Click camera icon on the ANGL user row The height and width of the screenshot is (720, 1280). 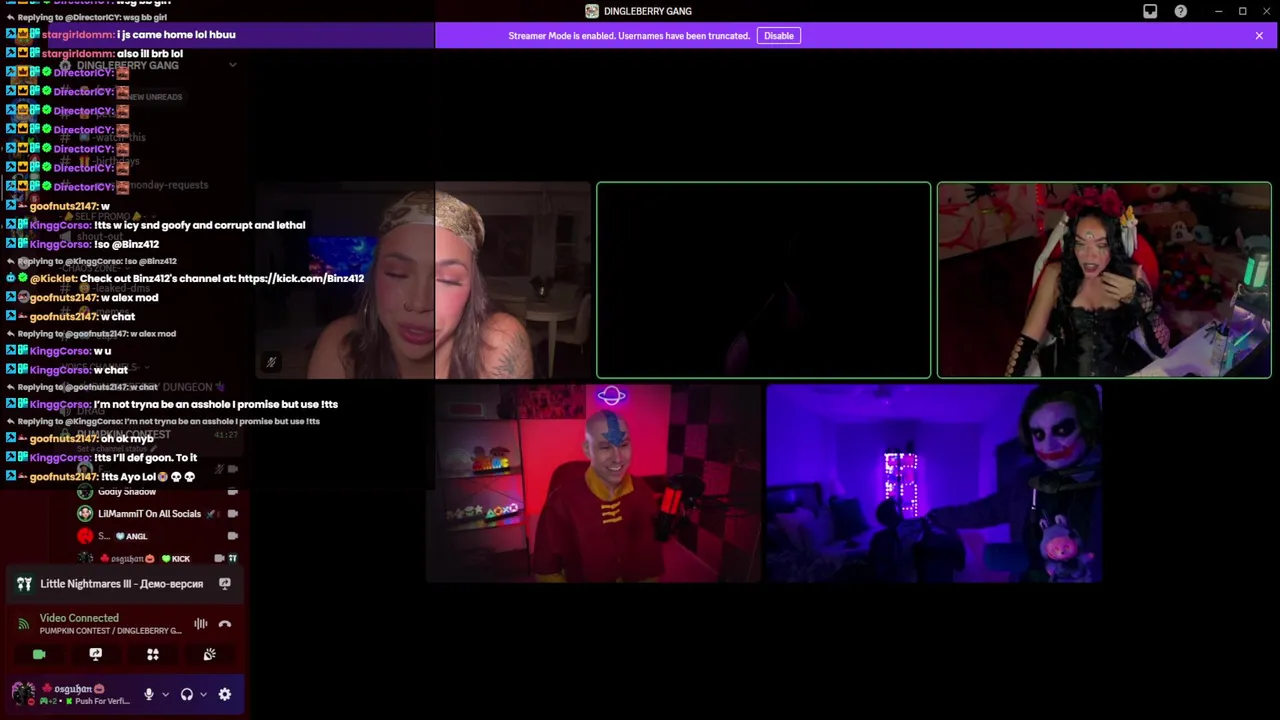233,536
